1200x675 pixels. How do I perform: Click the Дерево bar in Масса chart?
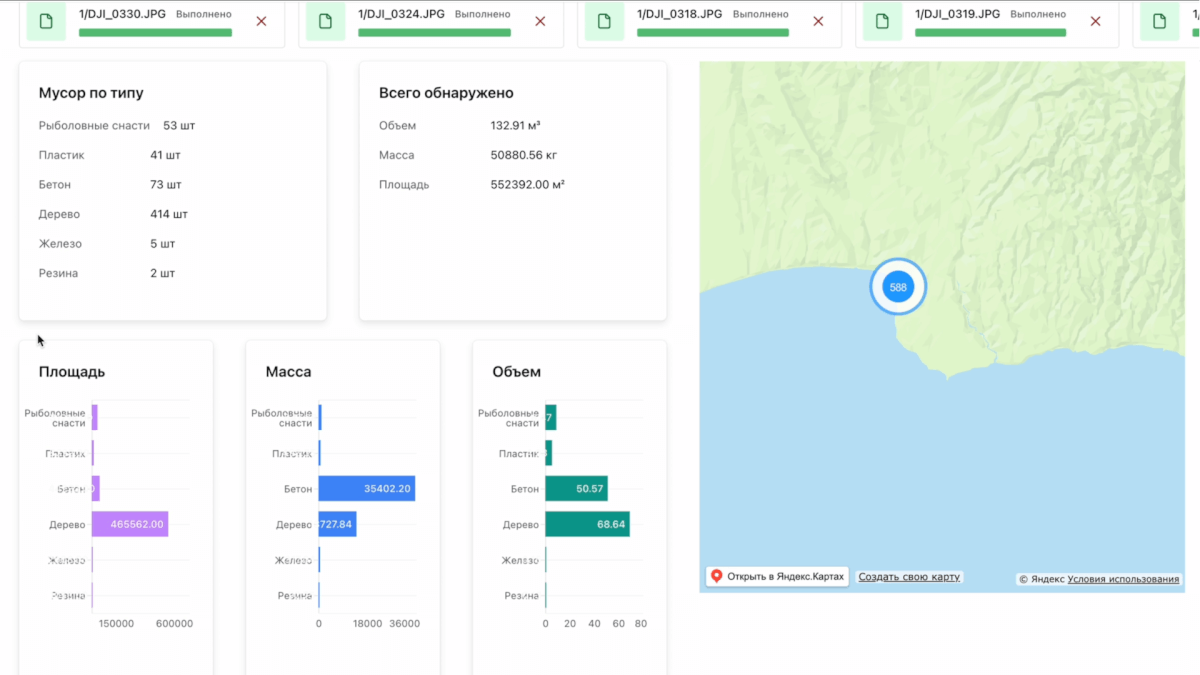pos(337,524)
